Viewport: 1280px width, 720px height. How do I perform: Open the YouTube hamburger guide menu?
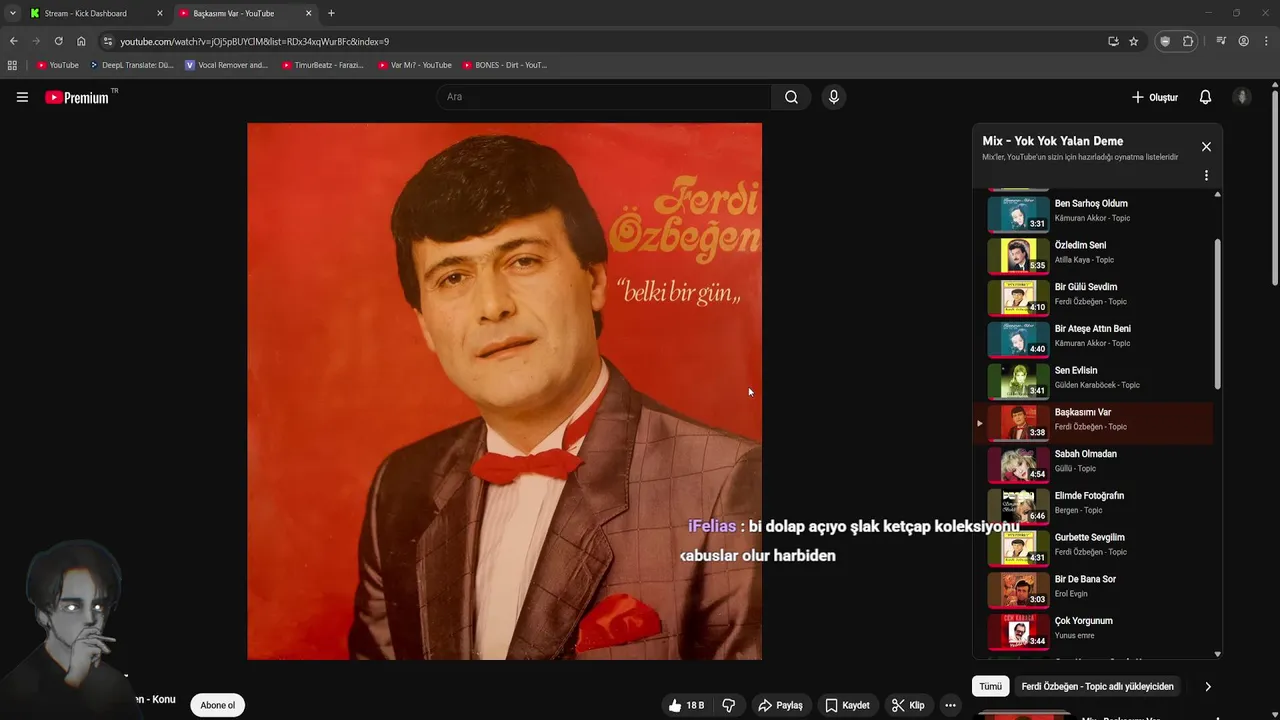(22, 97)
